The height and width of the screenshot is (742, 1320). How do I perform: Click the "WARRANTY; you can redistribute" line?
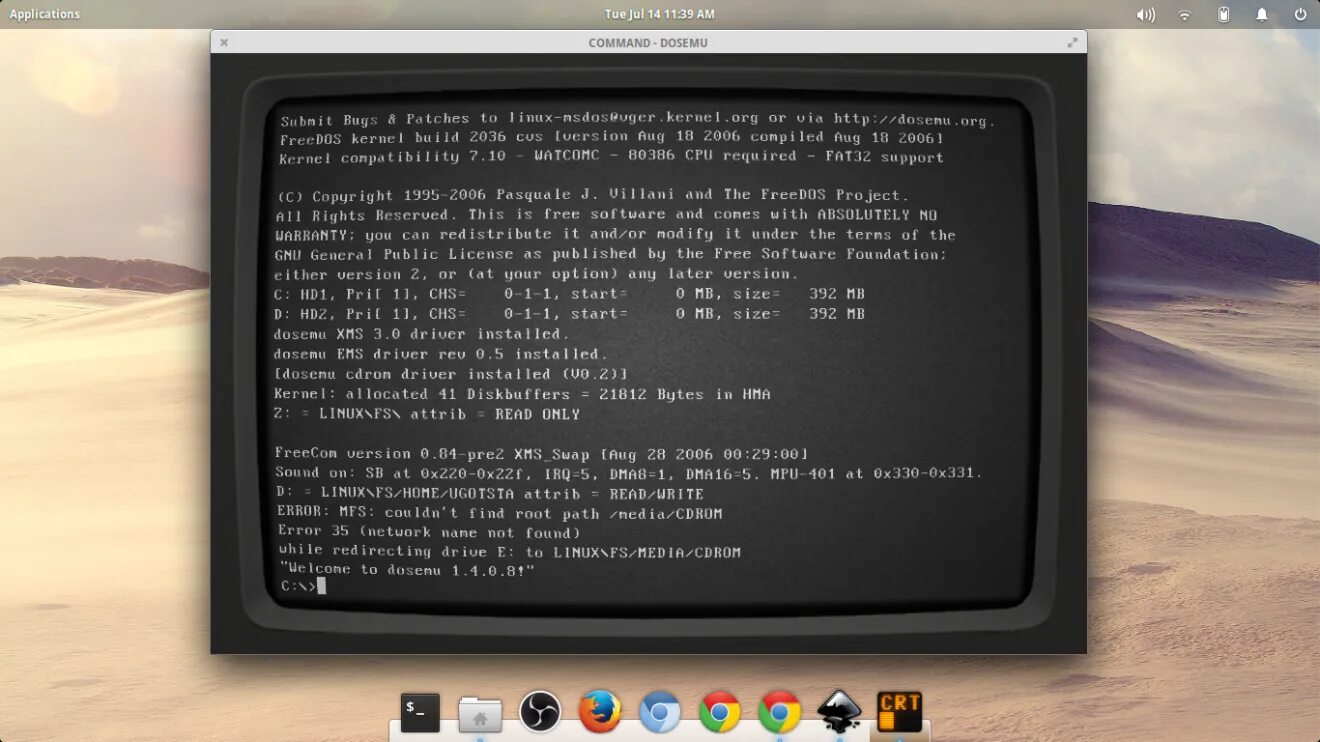click(616, 234)
